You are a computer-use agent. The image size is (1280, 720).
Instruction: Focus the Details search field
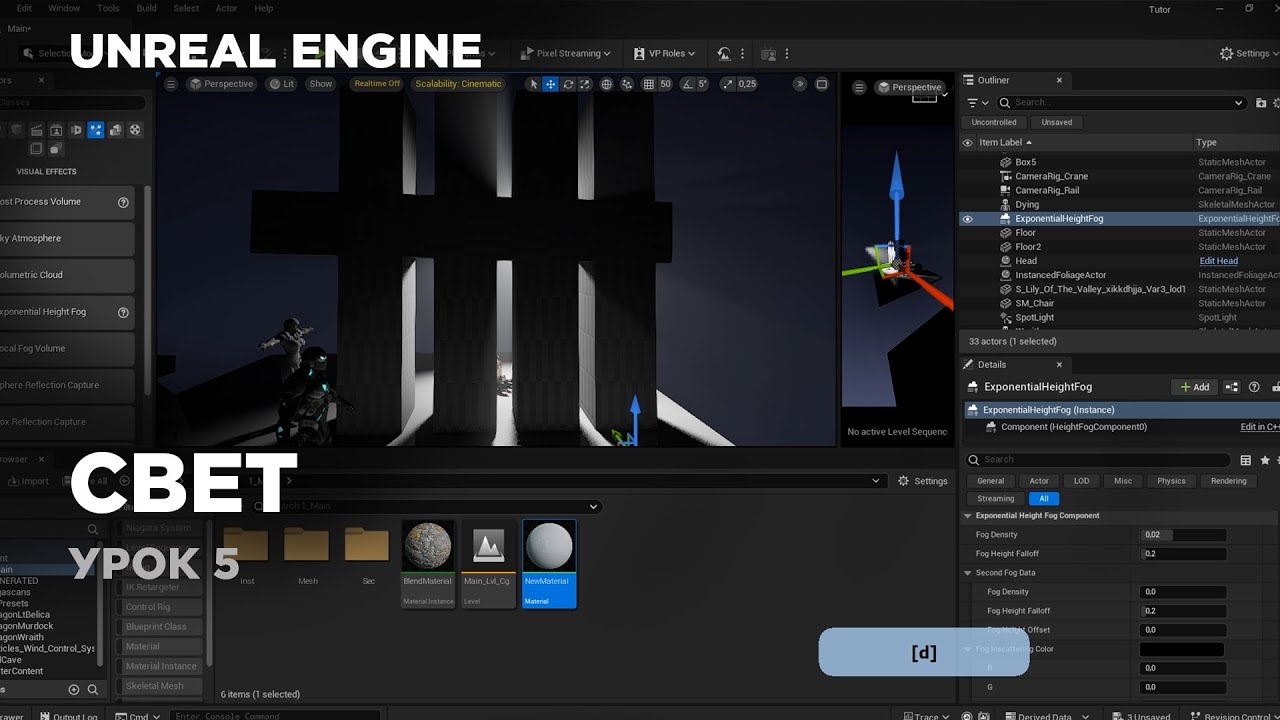tap(1098, 460)
